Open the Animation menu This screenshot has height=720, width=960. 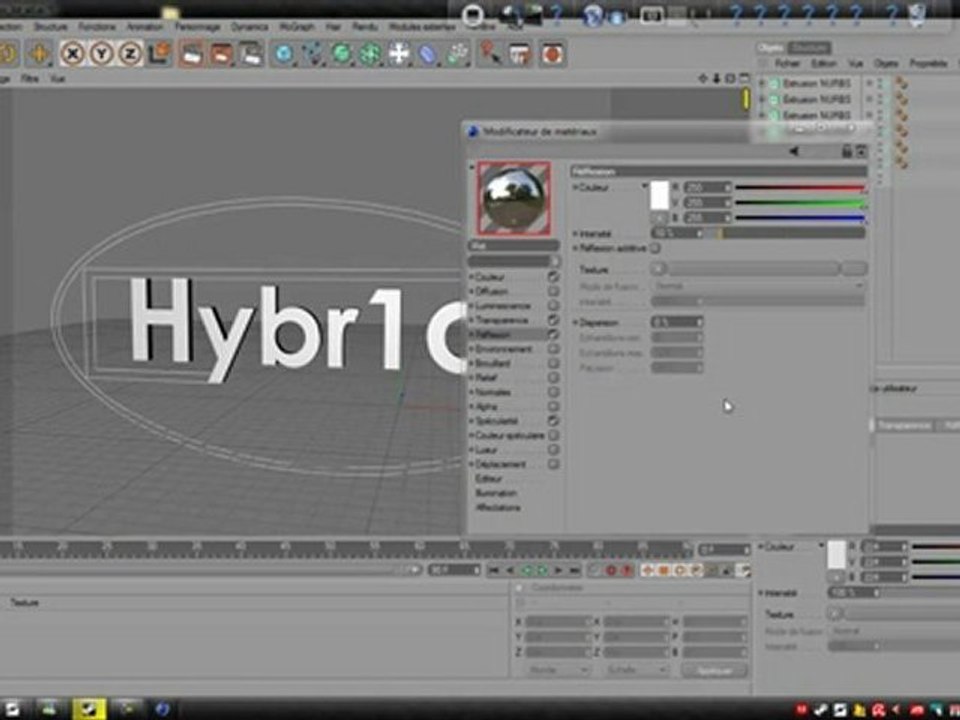pos(144,27)
